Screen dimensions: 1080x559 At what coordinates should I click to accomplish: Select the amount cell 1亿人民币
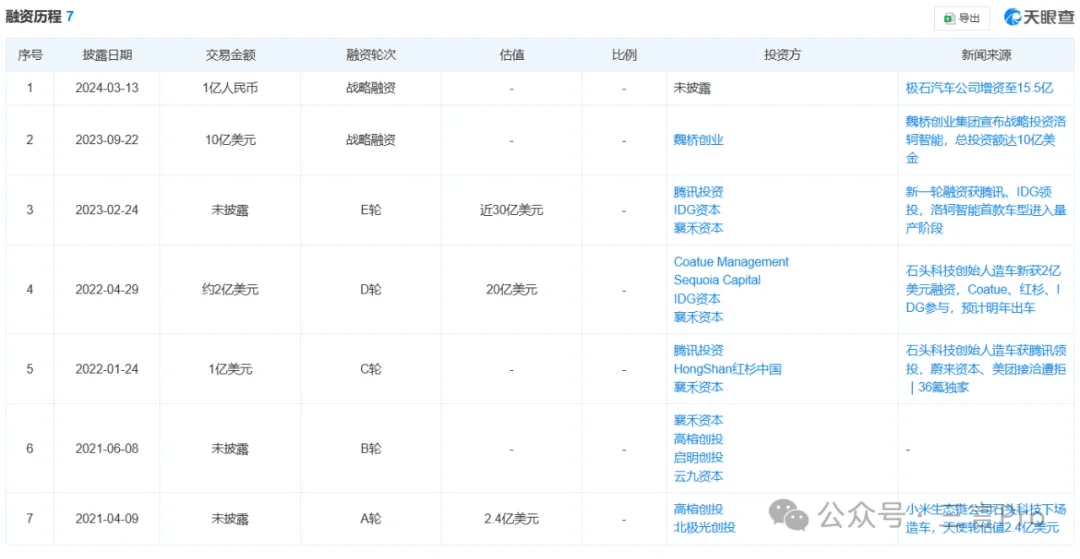[230, 88]
